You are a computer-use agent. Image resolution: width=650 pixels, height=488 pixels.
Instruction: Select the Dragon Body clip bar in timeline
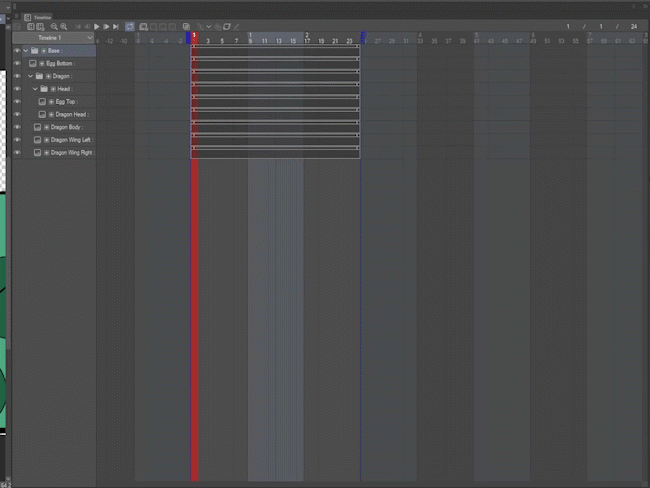[275, 127]
